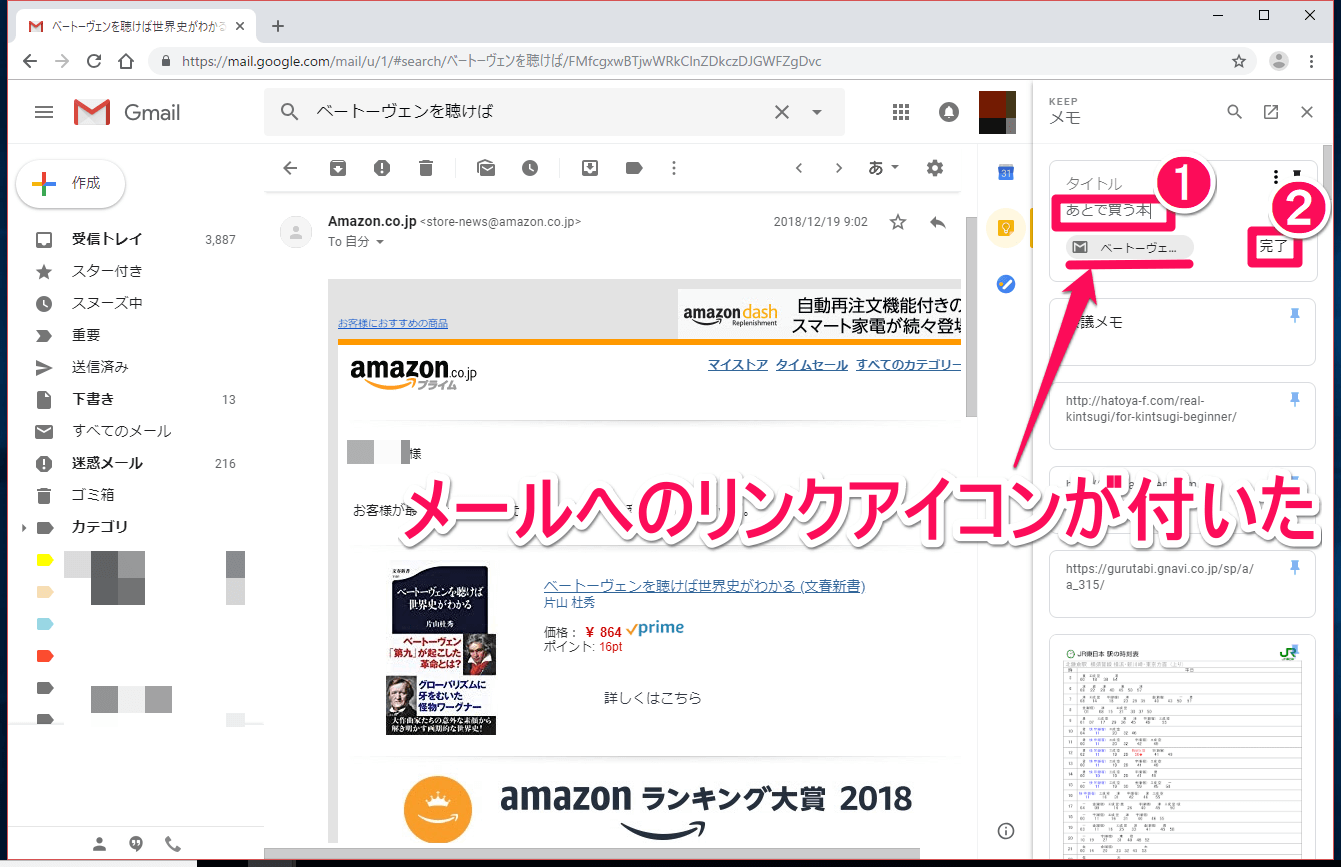Open a new Chrome tab
The image size is (1341, 867).
pos(278,26)
